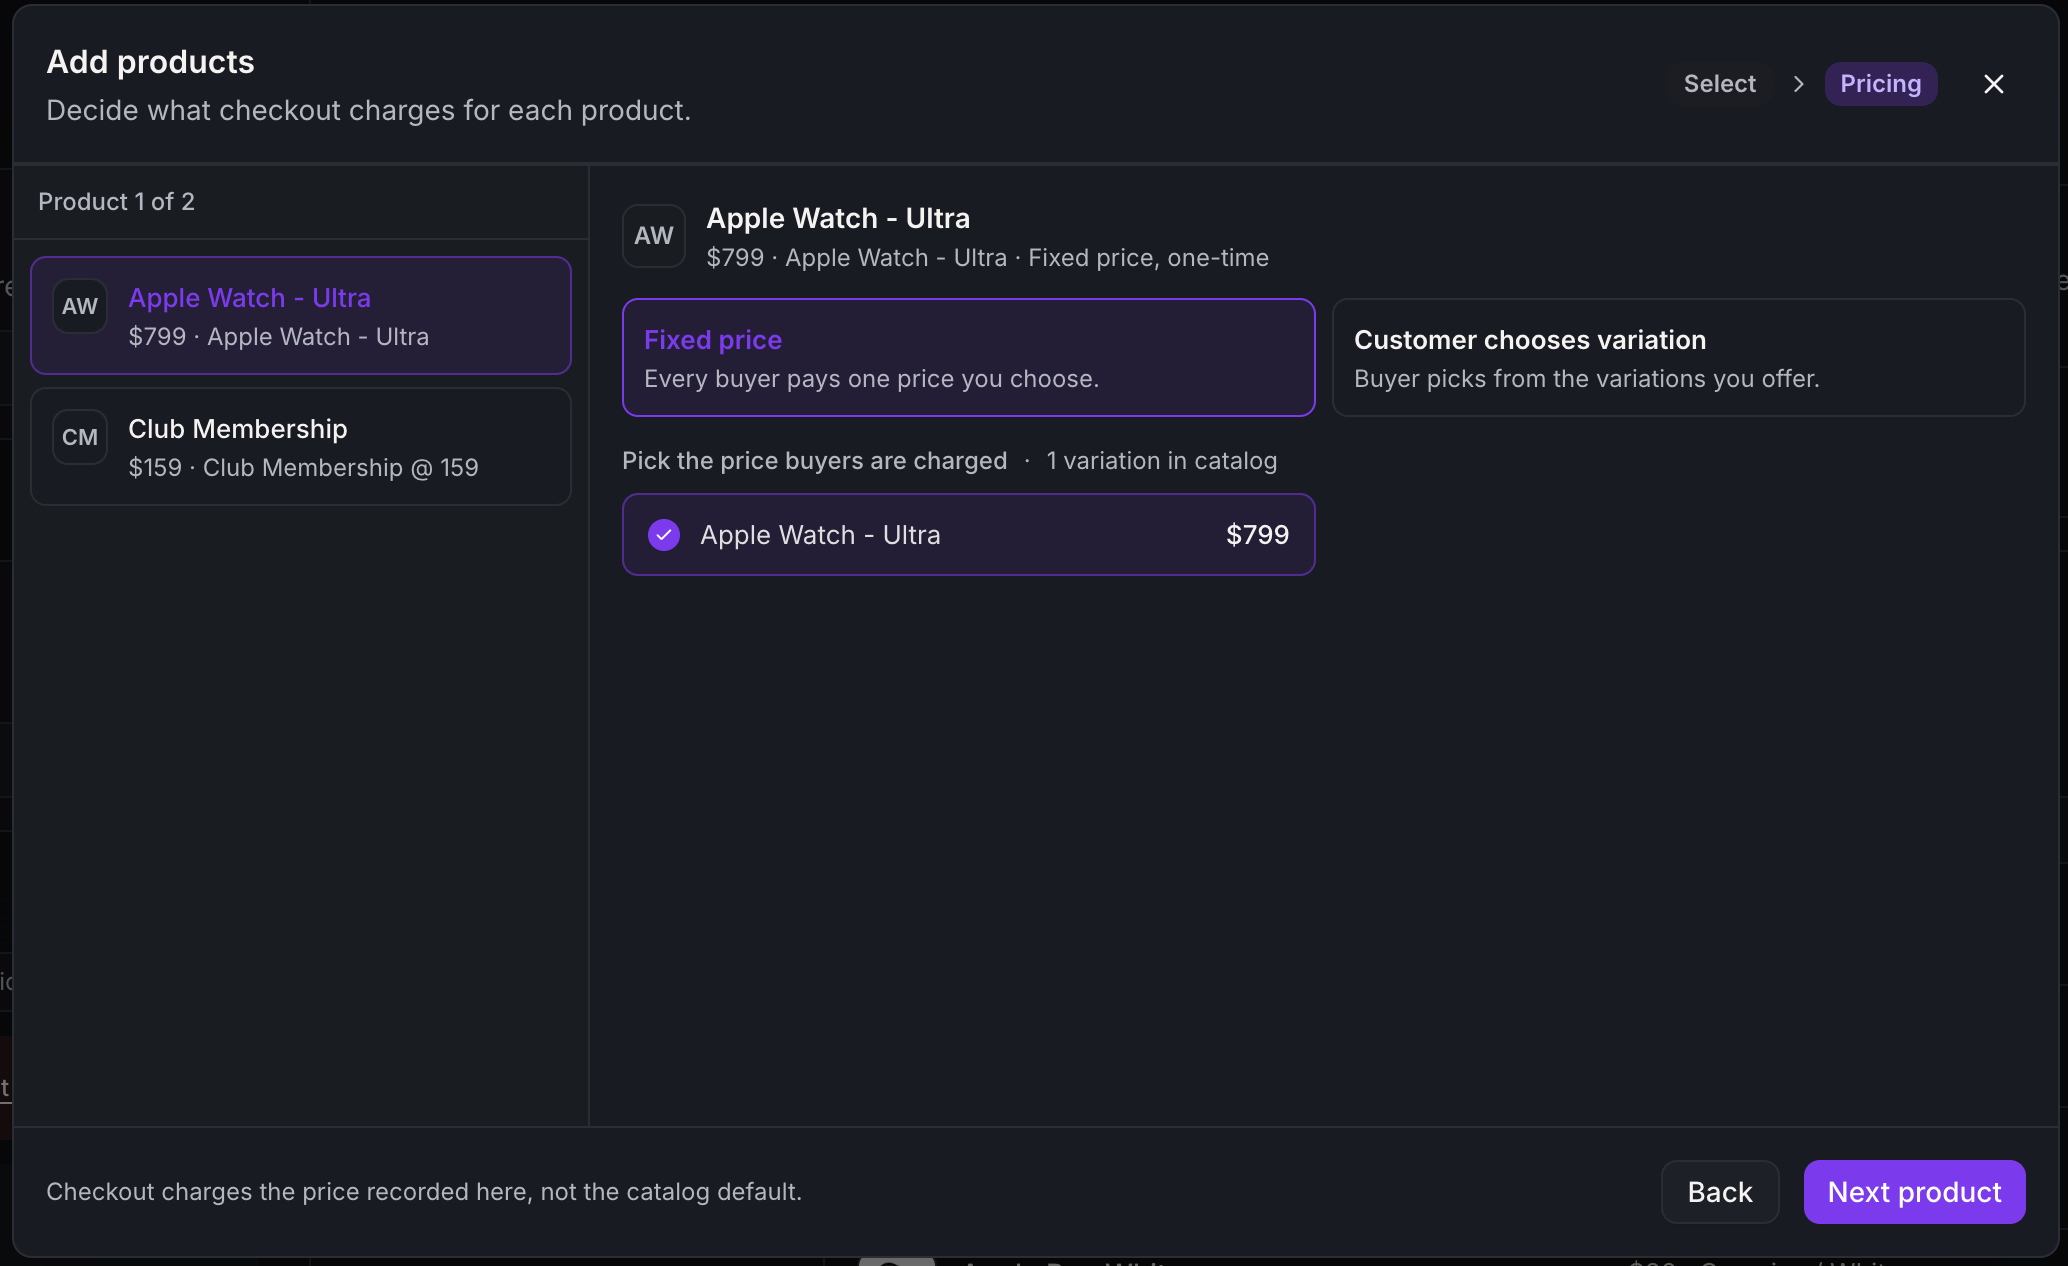Image resolution: width=2068 pixels, height=1266 pixels.
Task: Go to the Select step
Action: [1719, 84]
